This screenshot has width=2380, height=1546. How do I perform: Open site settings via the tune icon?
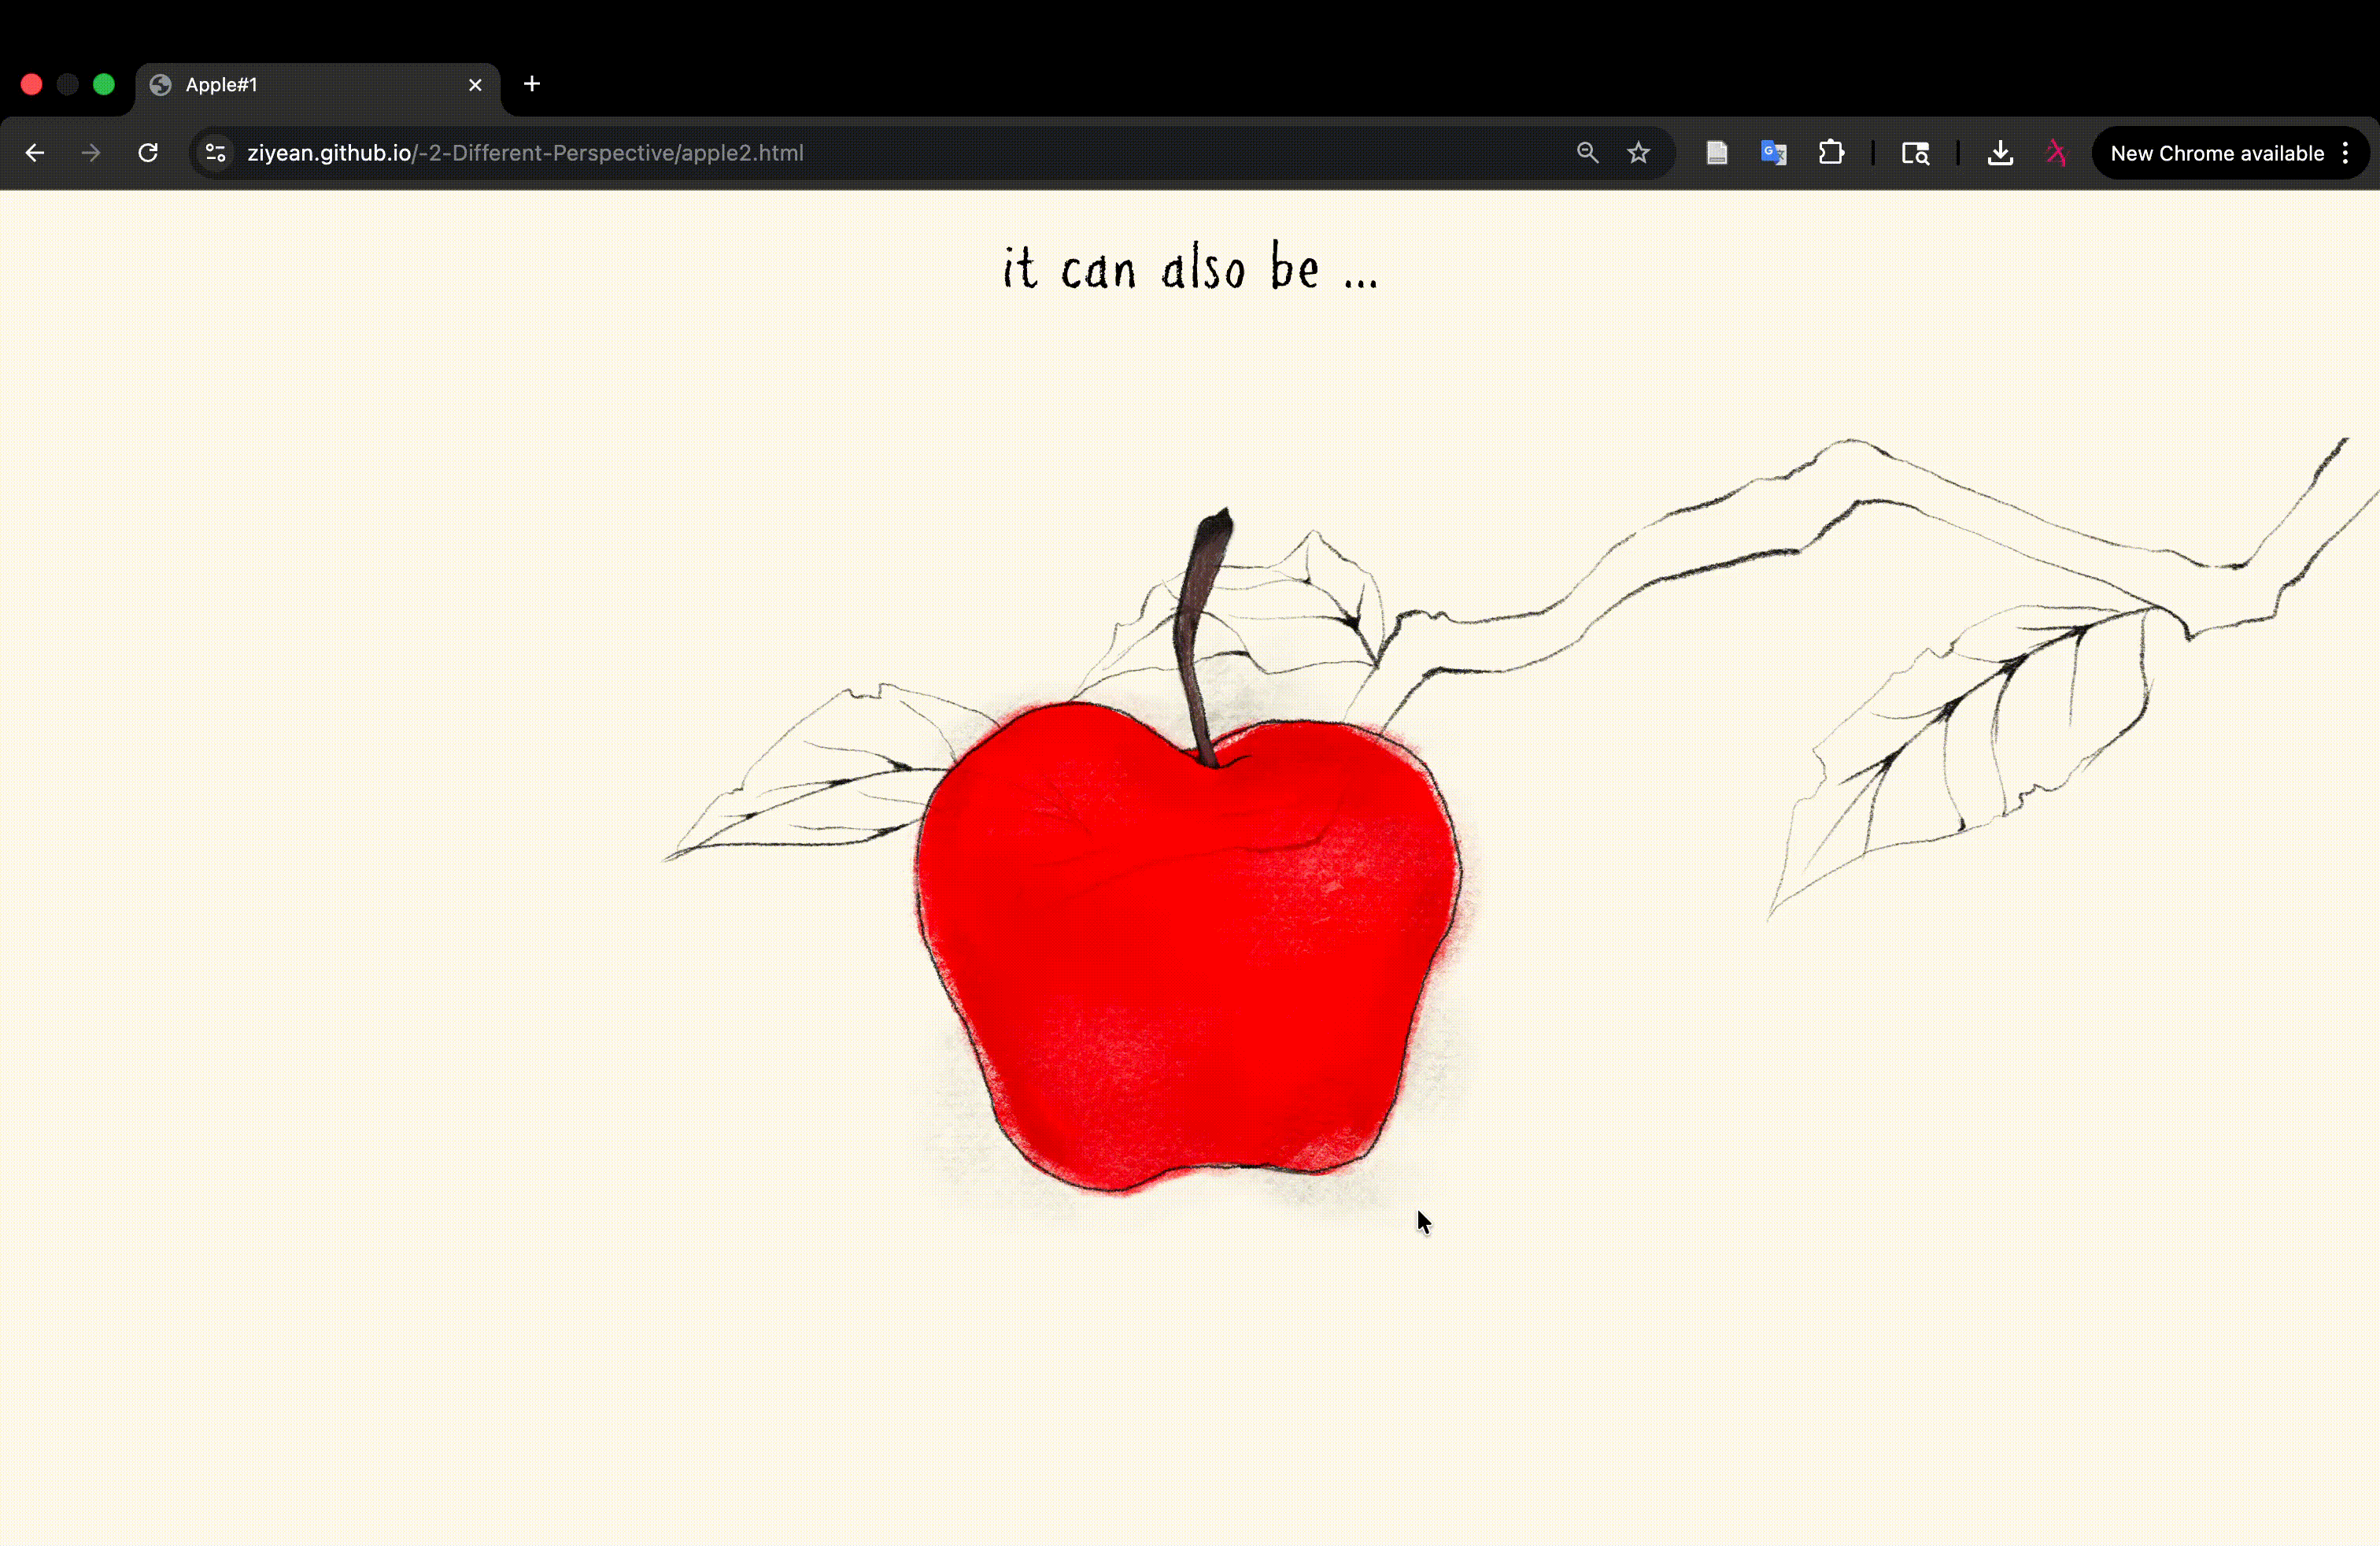click(215, 152)
